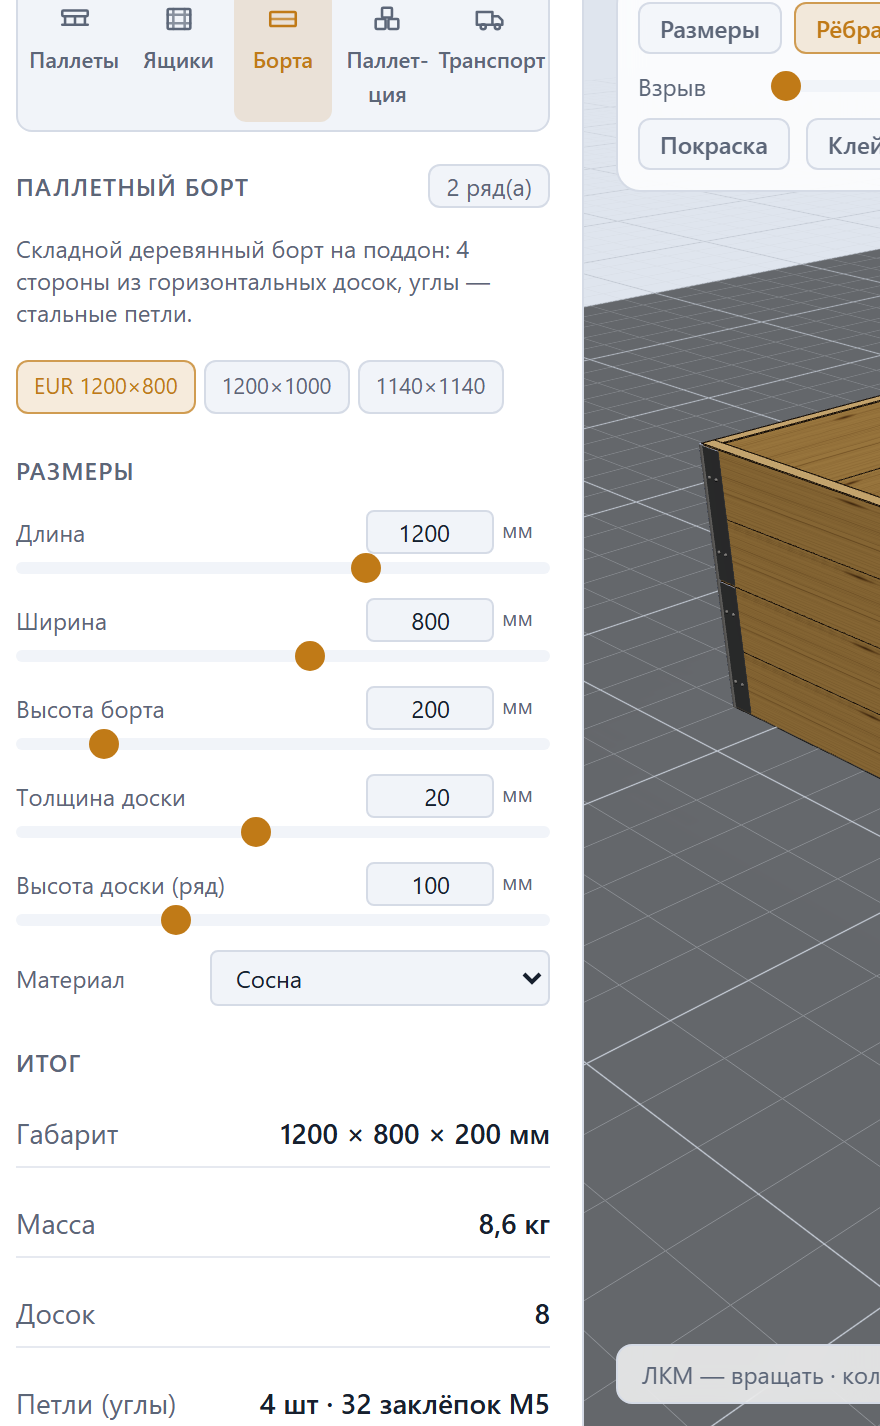
Task: Focus the Высота доски (ряд) input field
Action: pos(430,885)
